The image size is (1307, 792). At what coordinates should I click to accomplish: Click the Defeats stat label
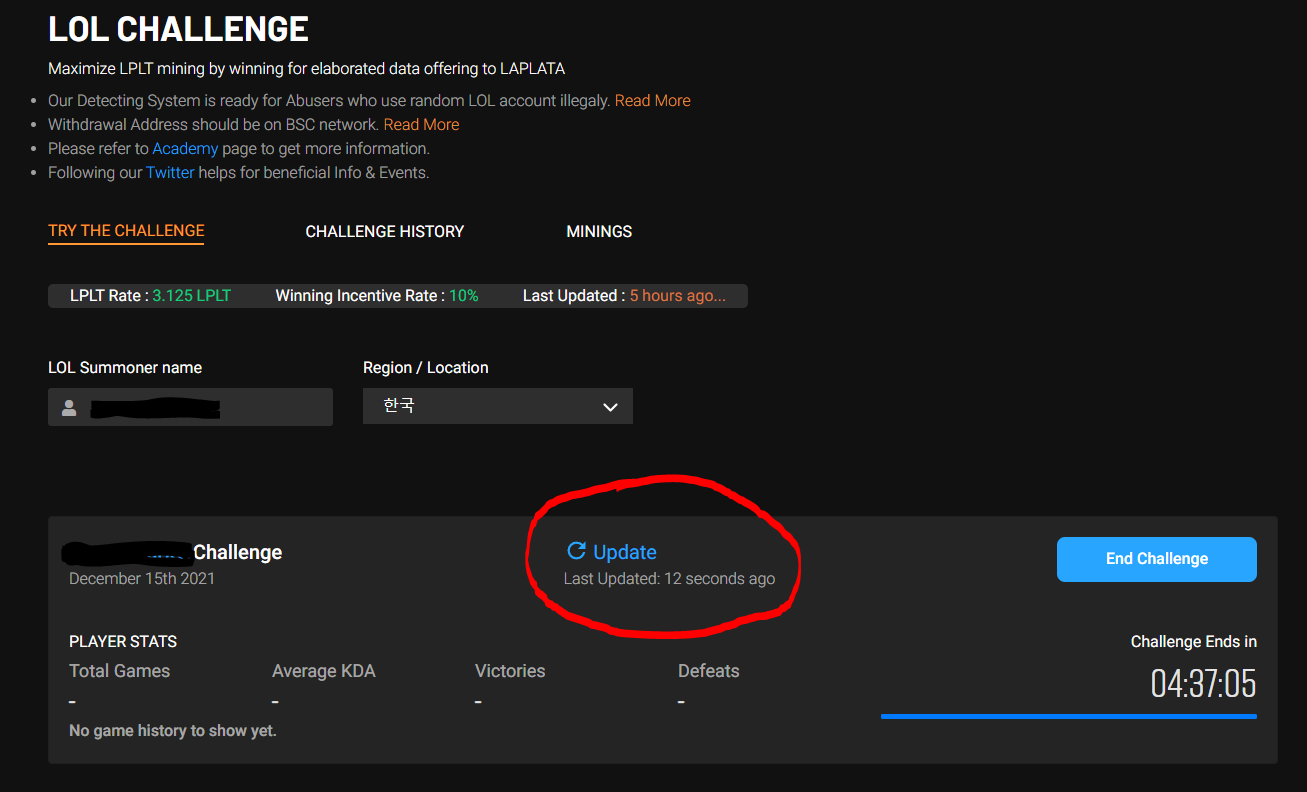click(709, 671)
